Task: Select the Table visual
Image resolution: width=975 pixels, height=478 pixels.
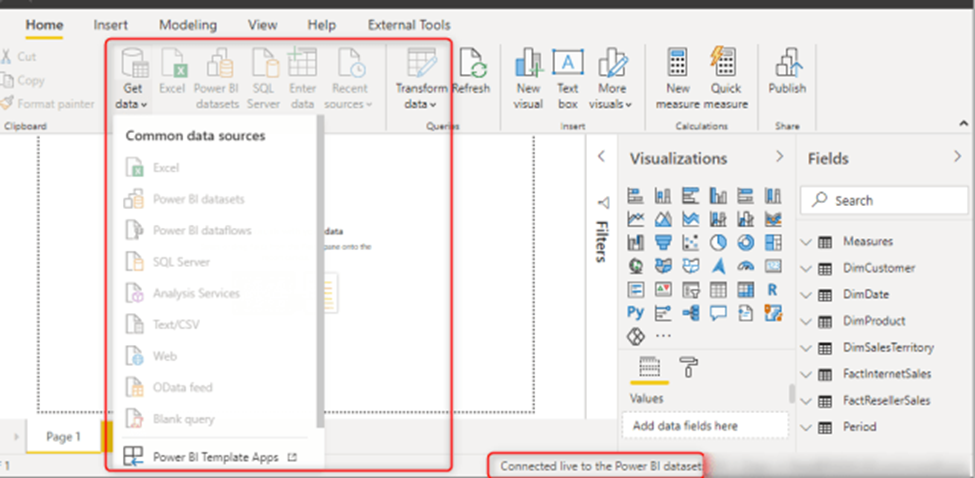Action: (718, 289)
